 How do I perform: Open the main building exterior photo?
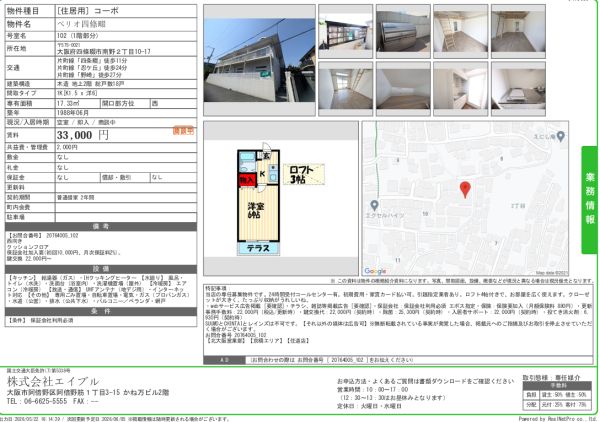pos(259,60)
